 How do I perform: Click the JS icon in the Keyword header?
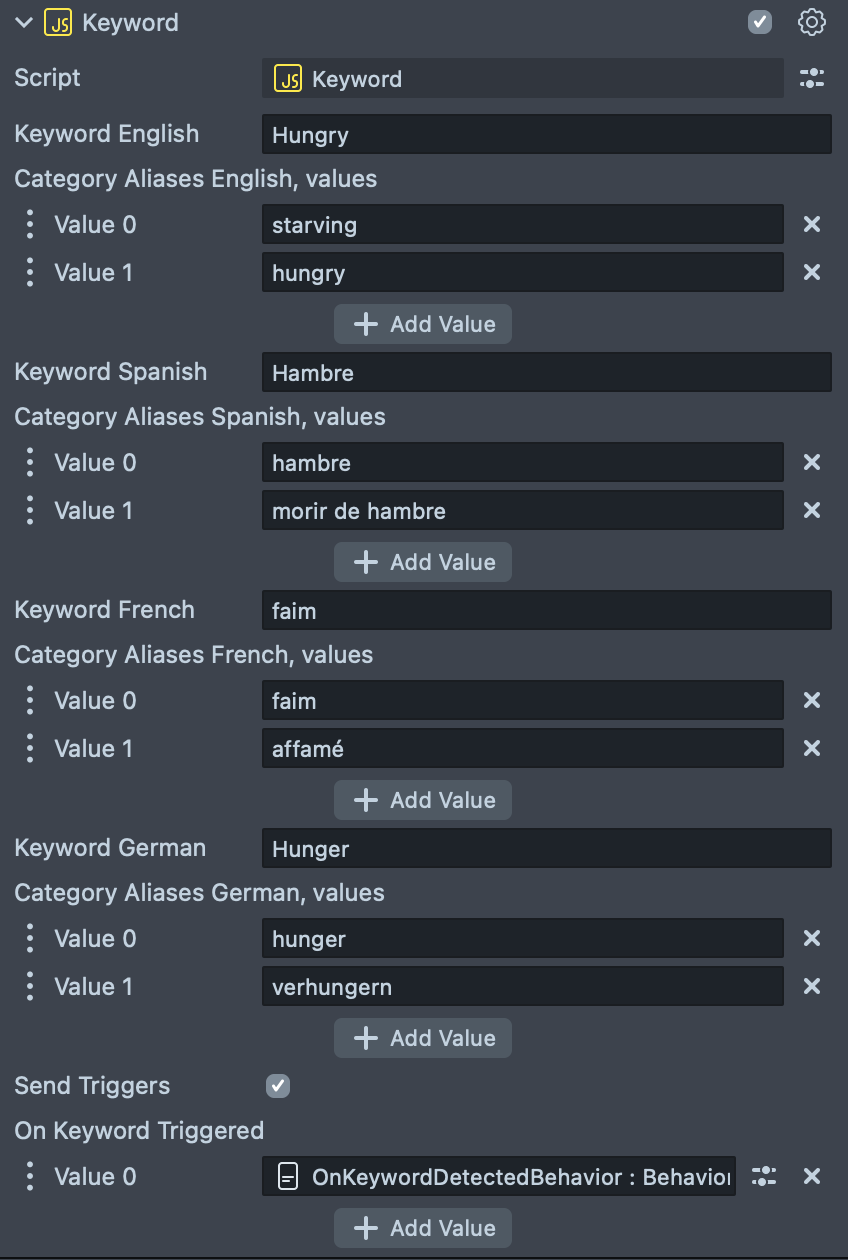pos(58,23)
